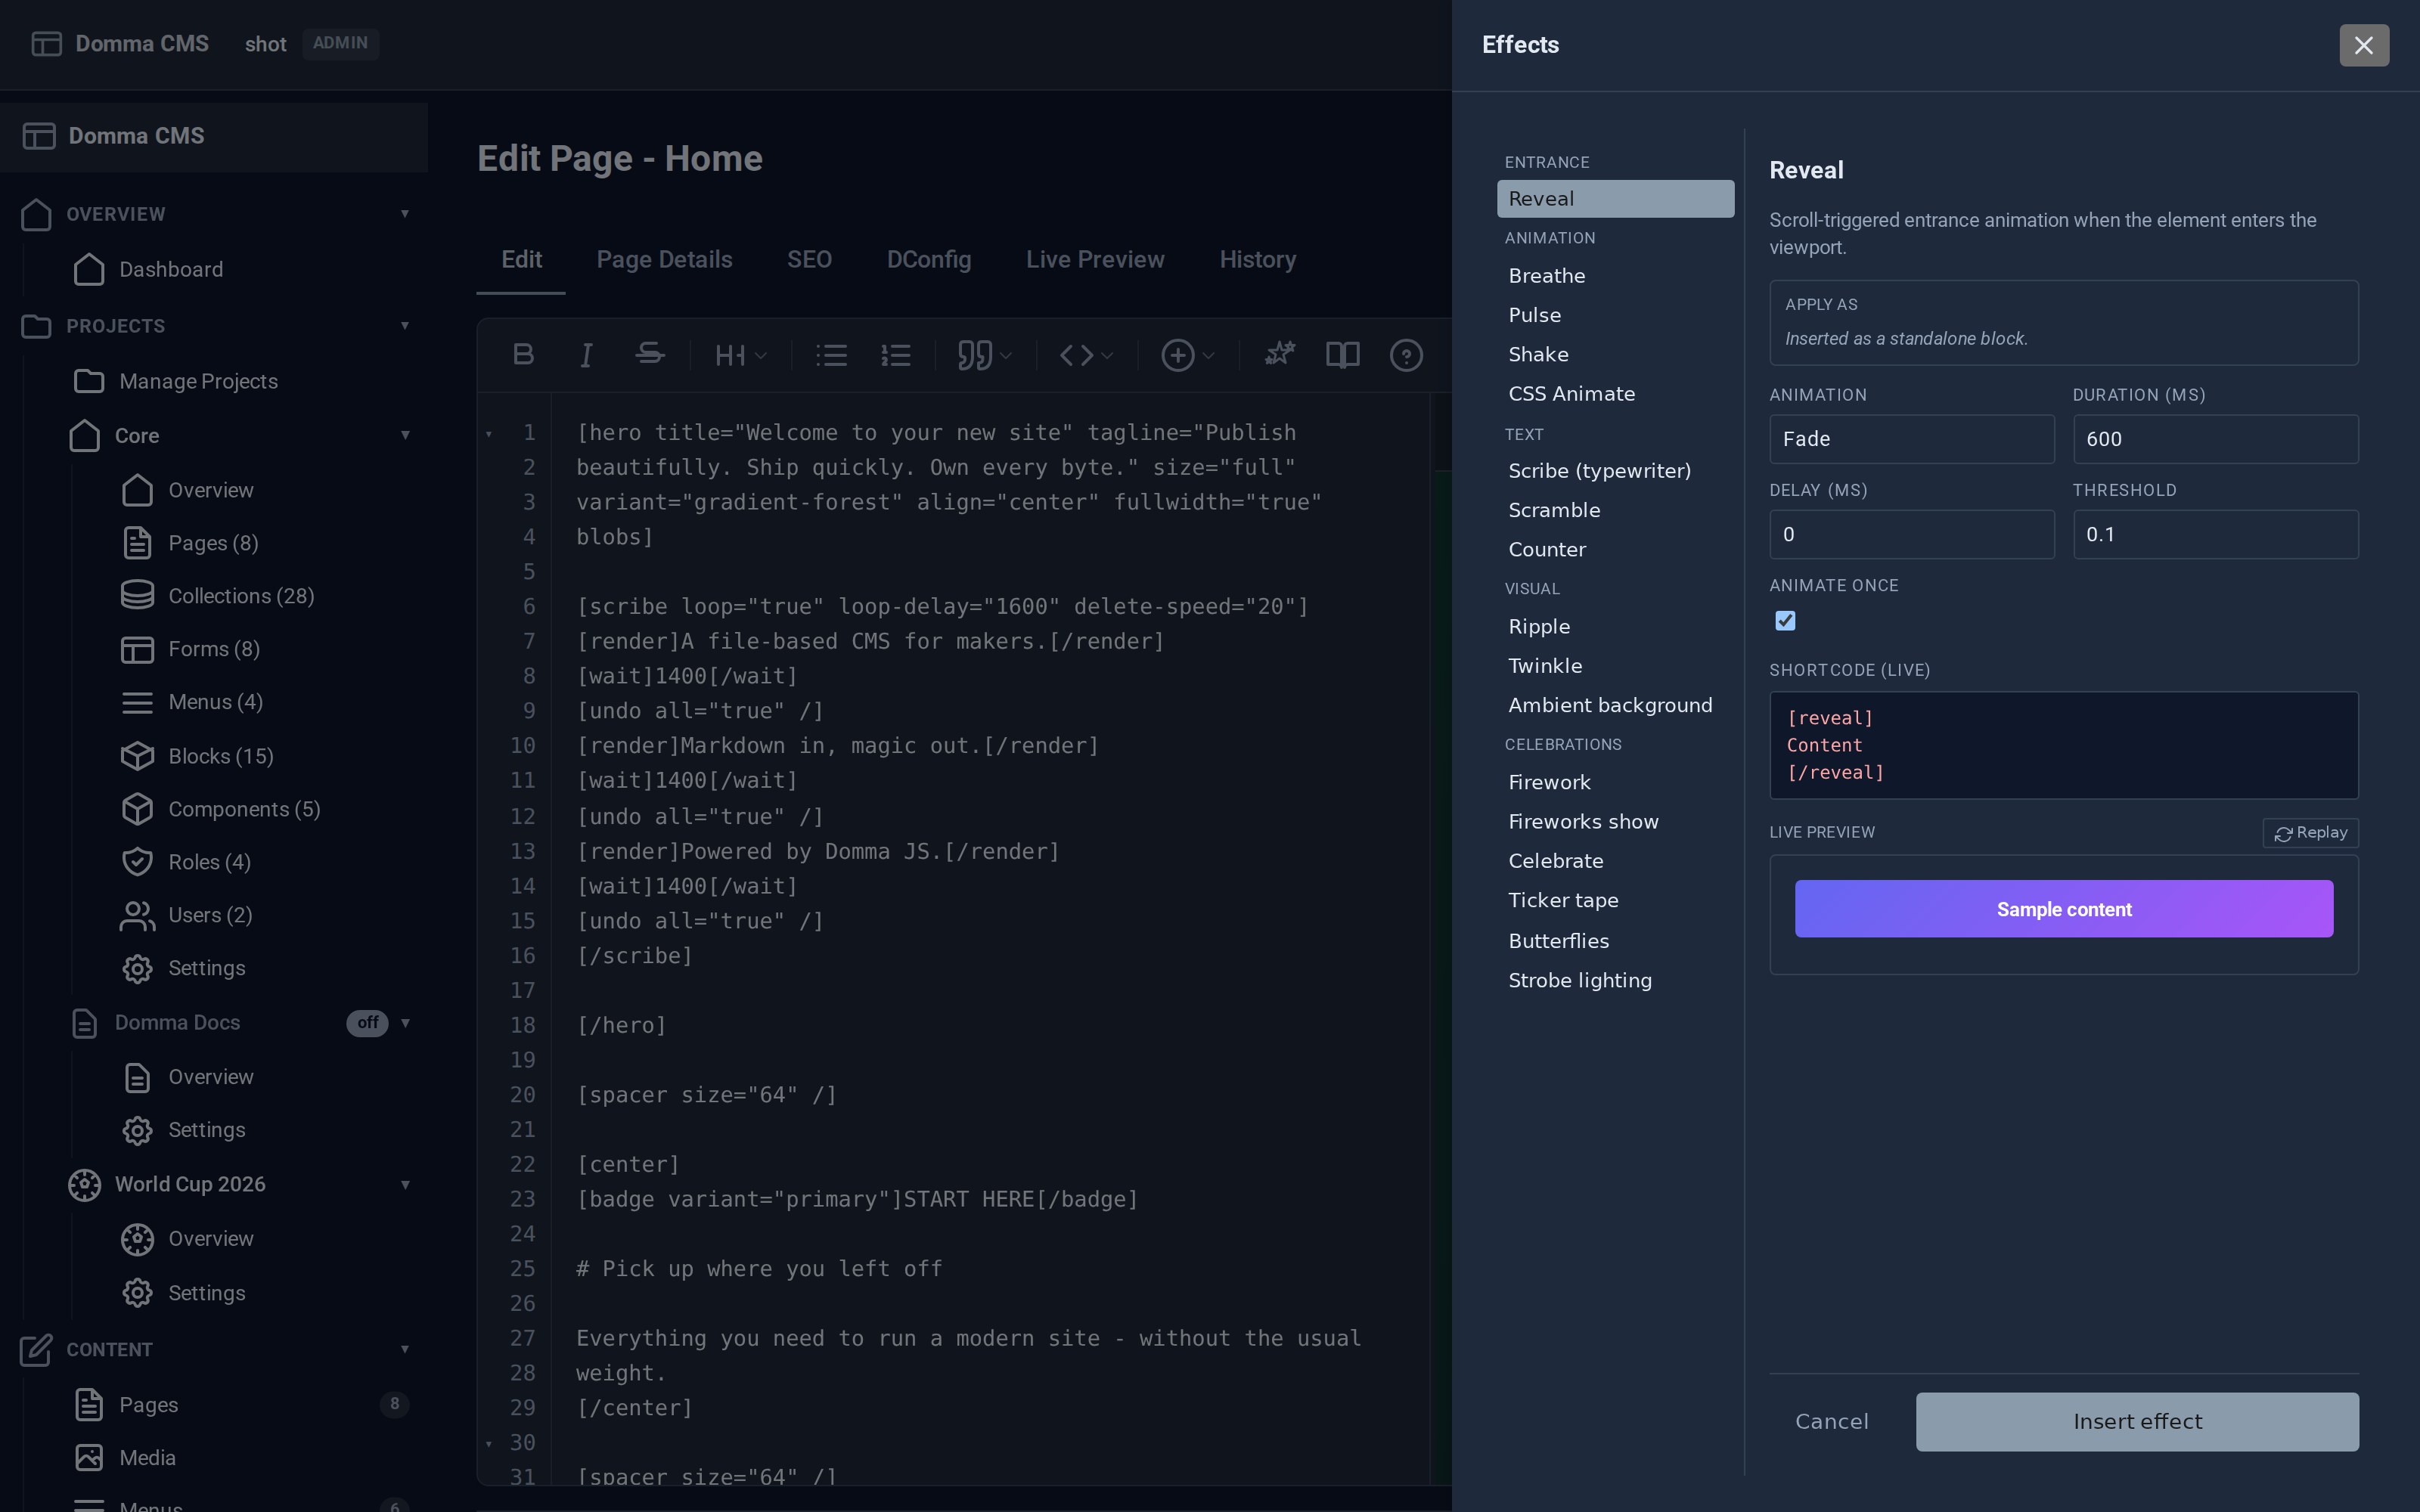Cancel the Effects dialog
This screenshot has height=1512, width=2420.
click(1831, 1421)
